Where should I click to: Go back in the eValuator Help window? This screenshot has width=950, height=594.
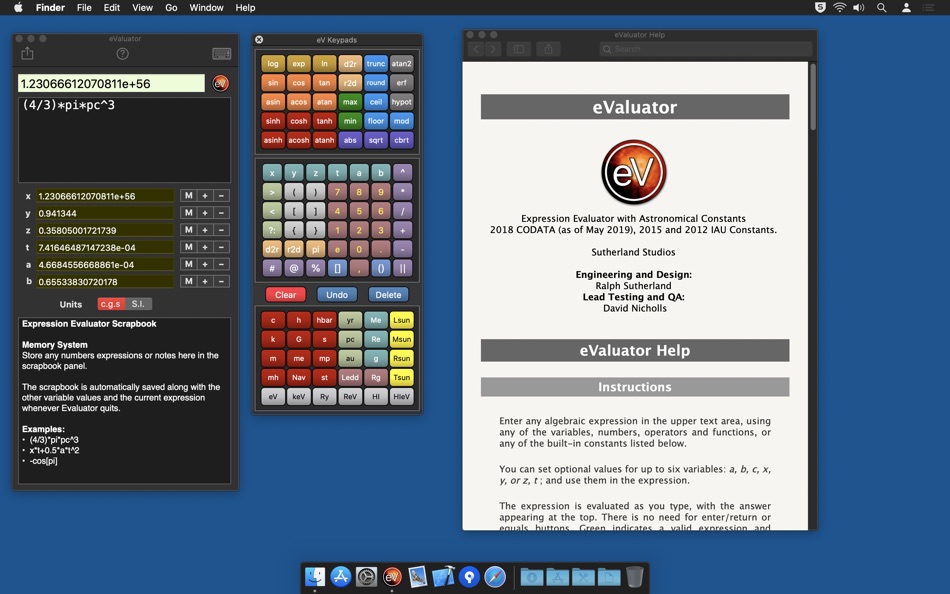[x=476, y=49]
